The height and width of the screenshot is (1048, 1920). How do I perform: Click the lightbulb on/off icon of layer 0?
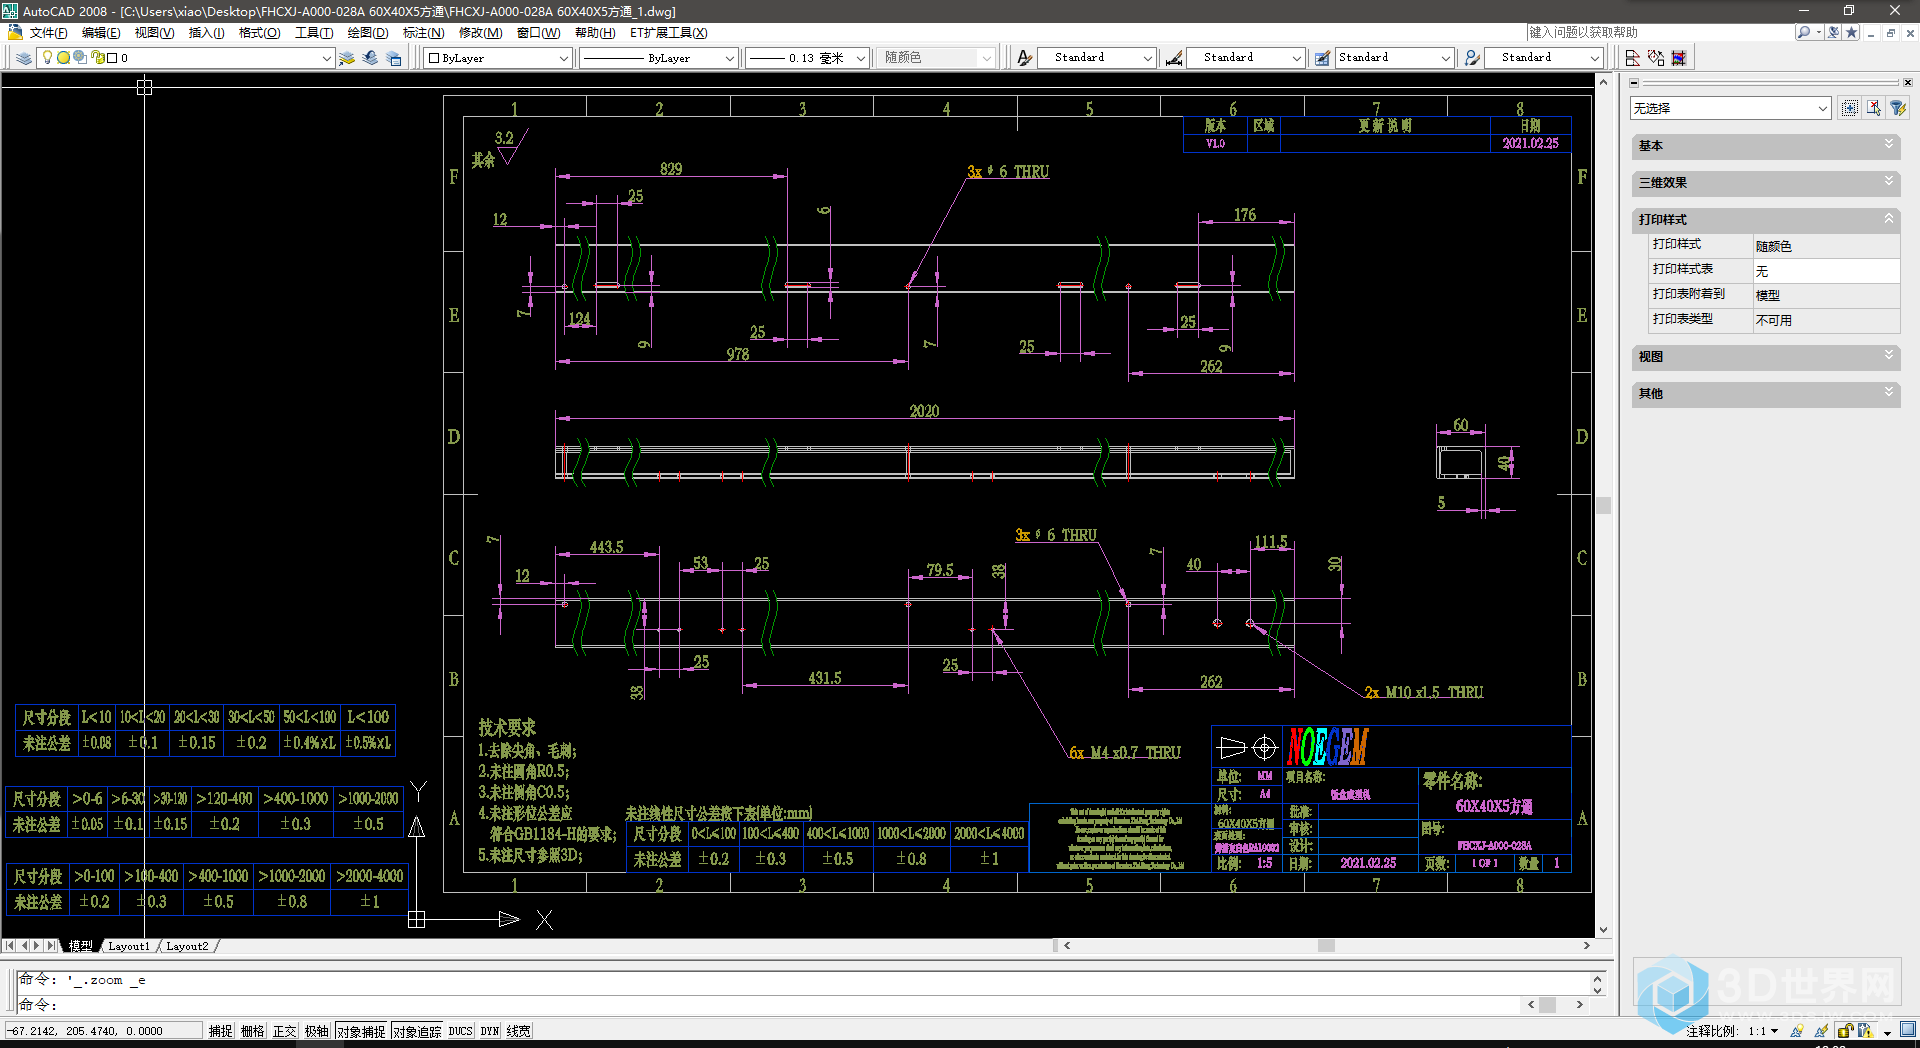[47, 58]
